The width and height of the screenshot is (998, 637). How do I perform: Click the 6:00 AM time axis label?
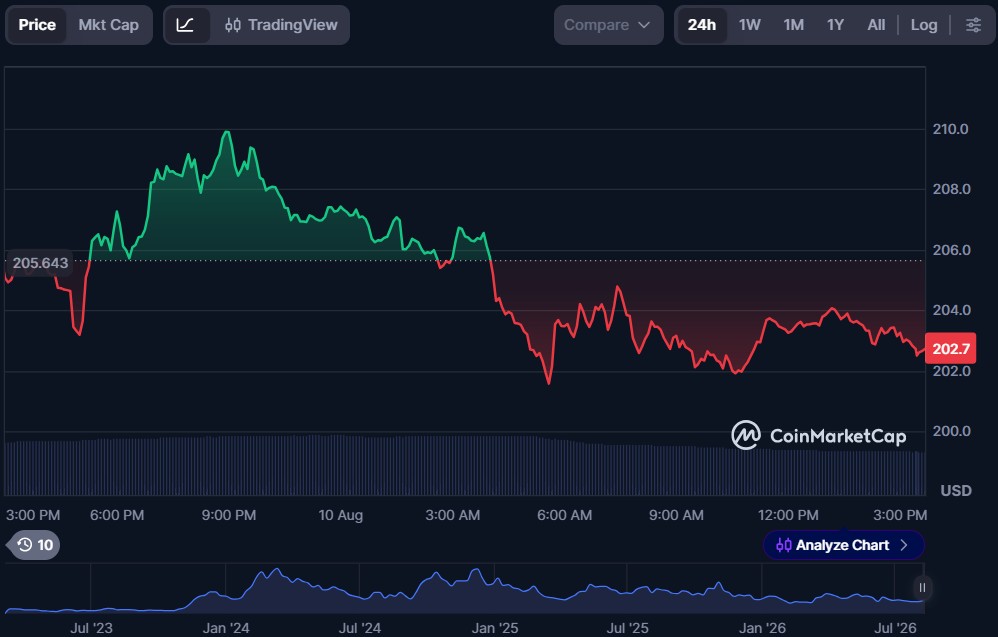coord(564,515)
